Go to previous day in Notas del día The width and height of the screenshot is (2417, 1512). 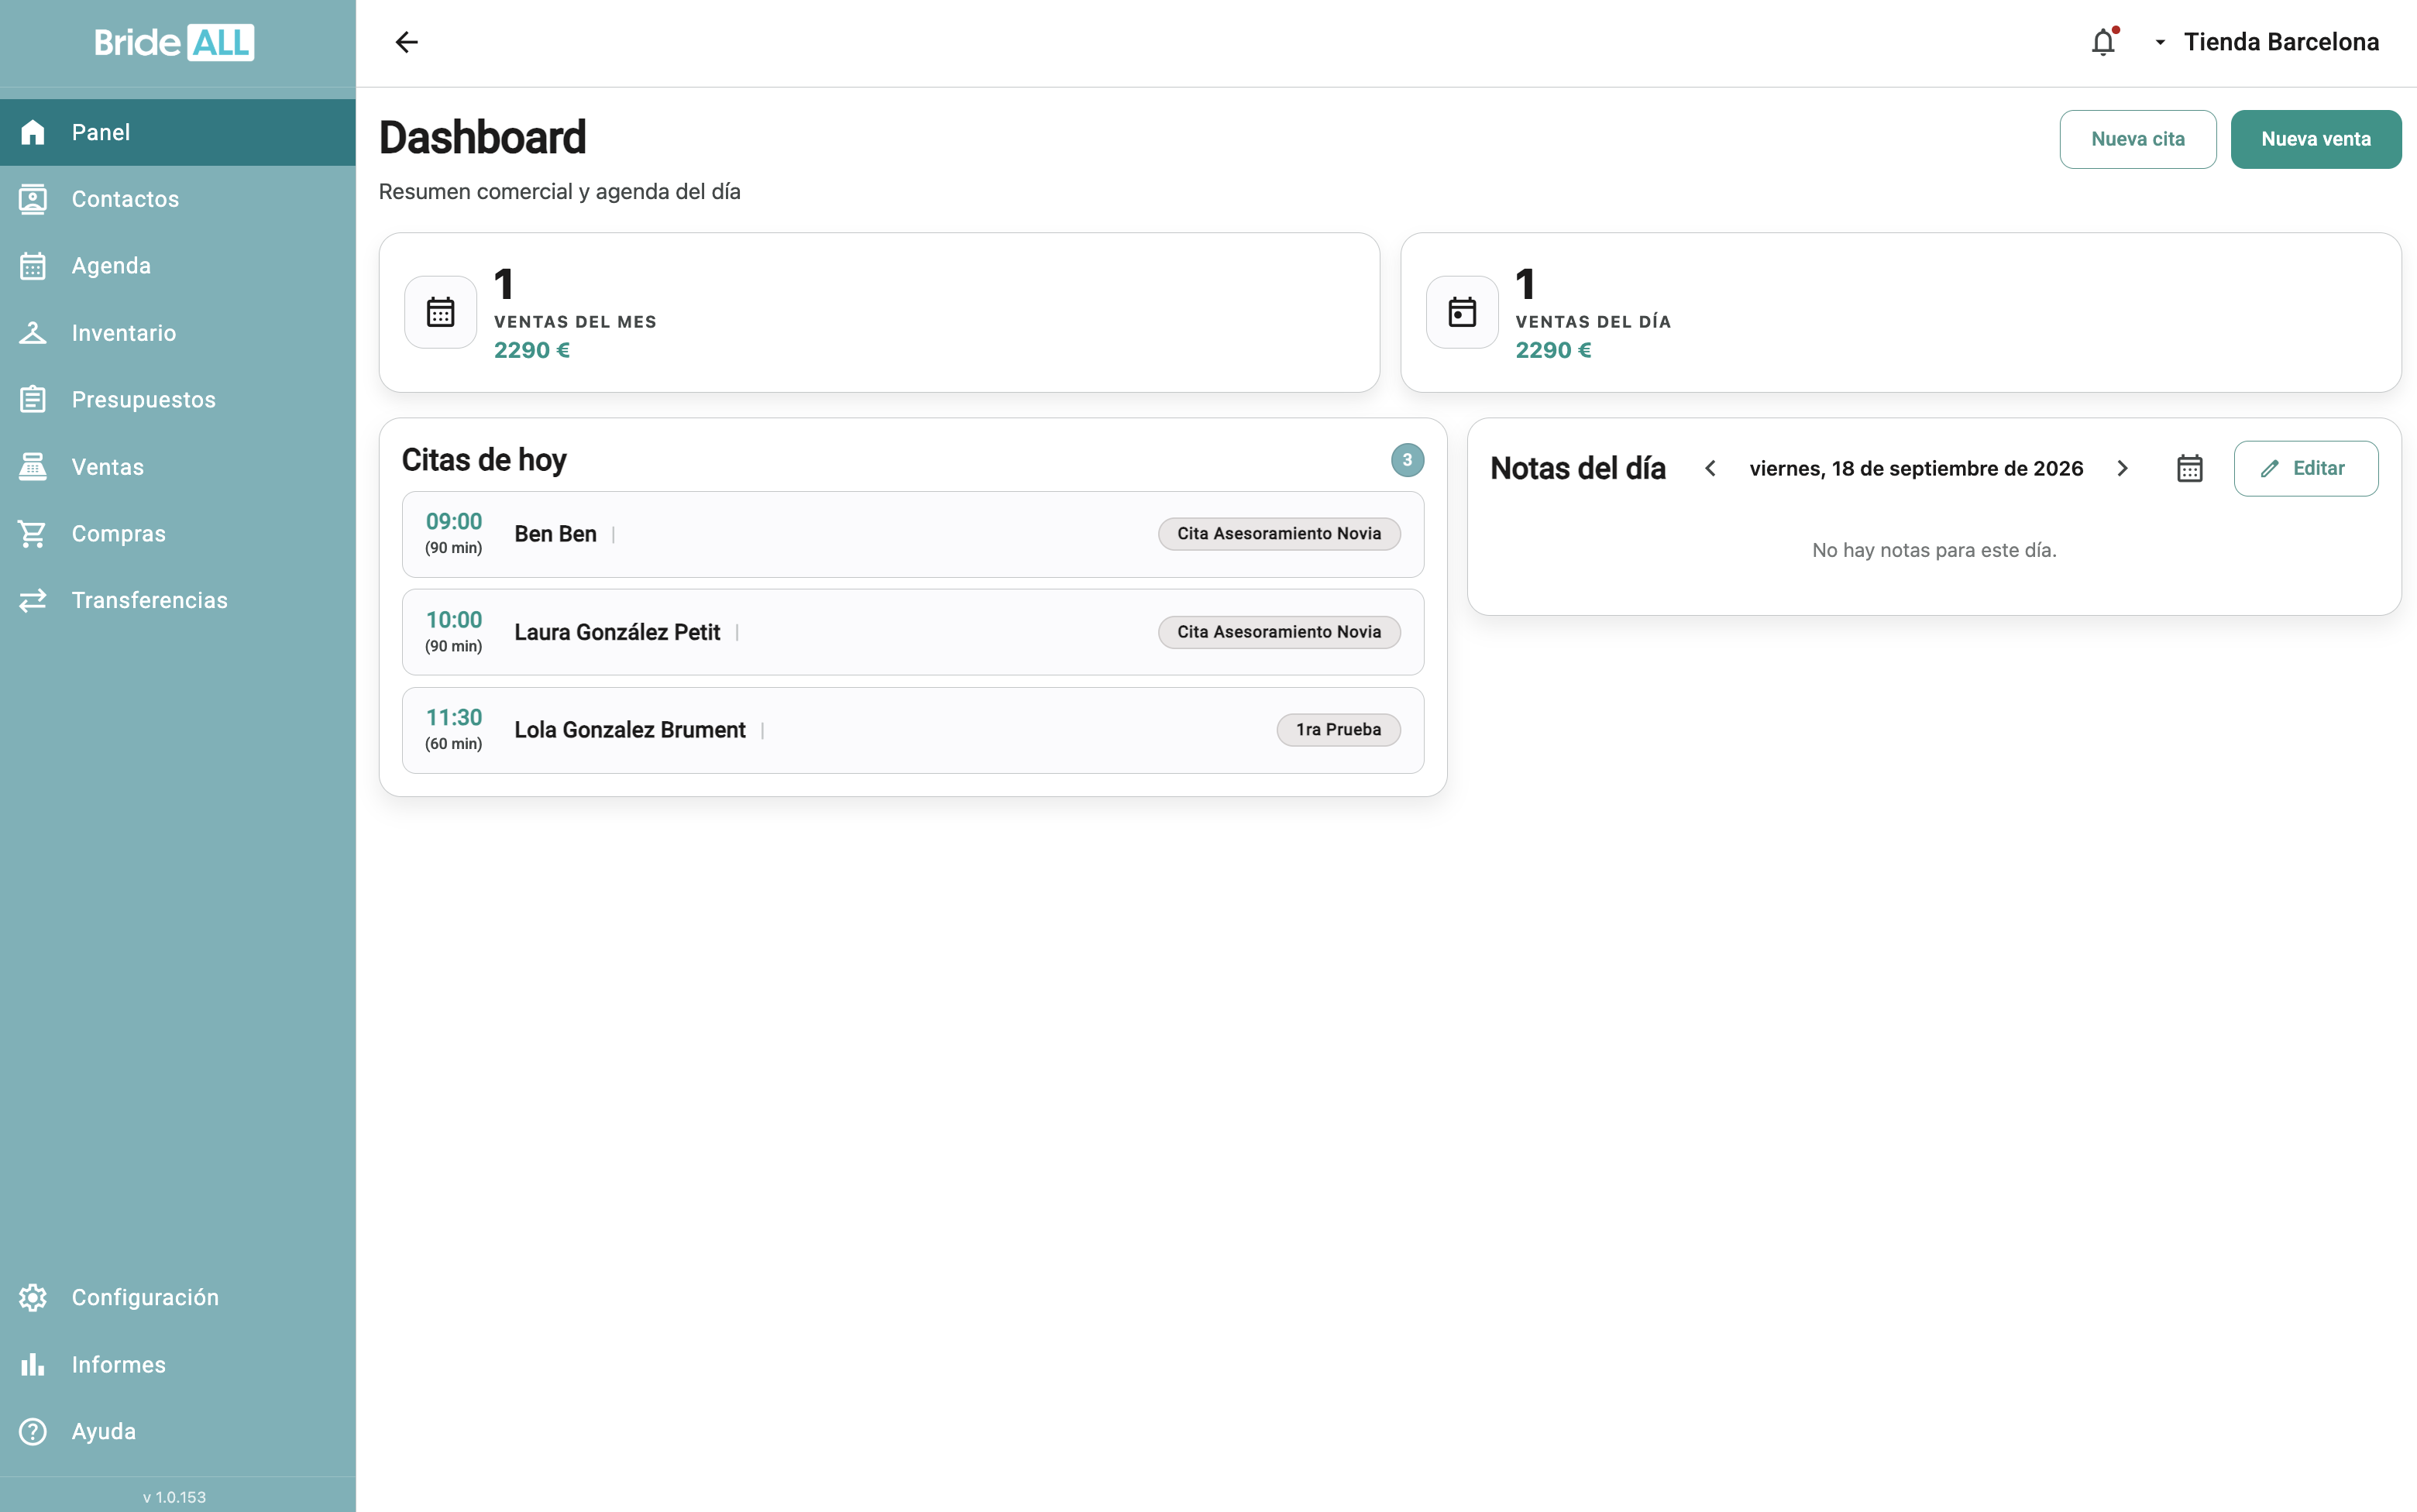pyautogui.click(x=1710, y=468)
